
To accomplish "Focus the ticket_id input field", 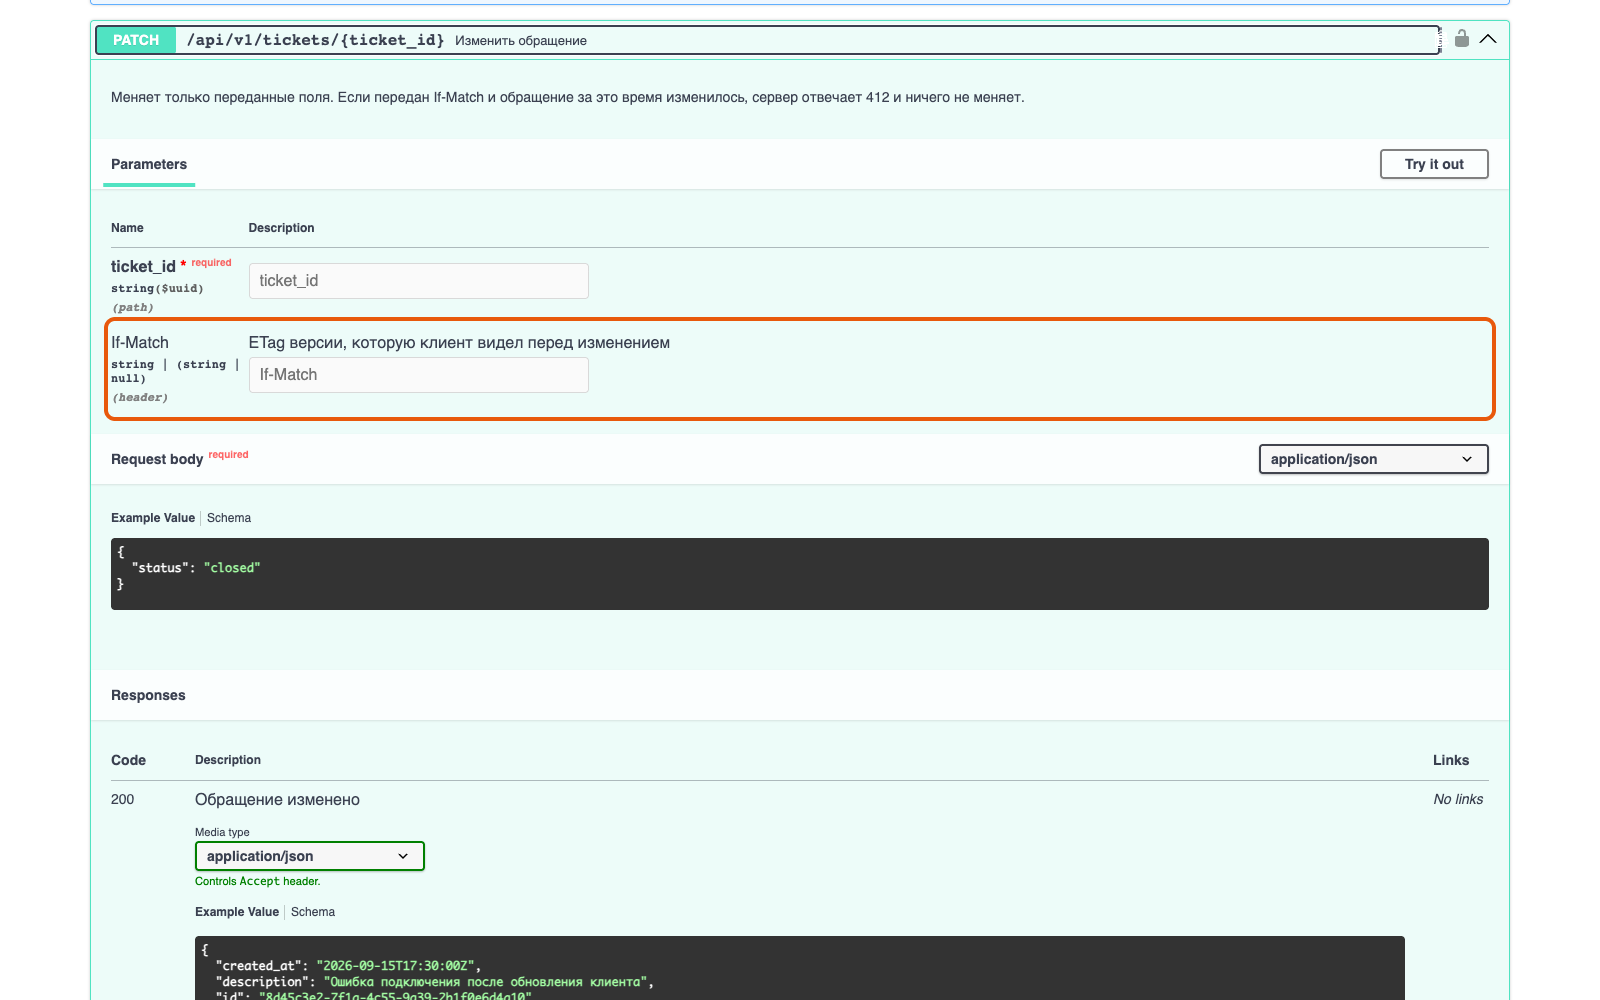I will coord(419,281).
